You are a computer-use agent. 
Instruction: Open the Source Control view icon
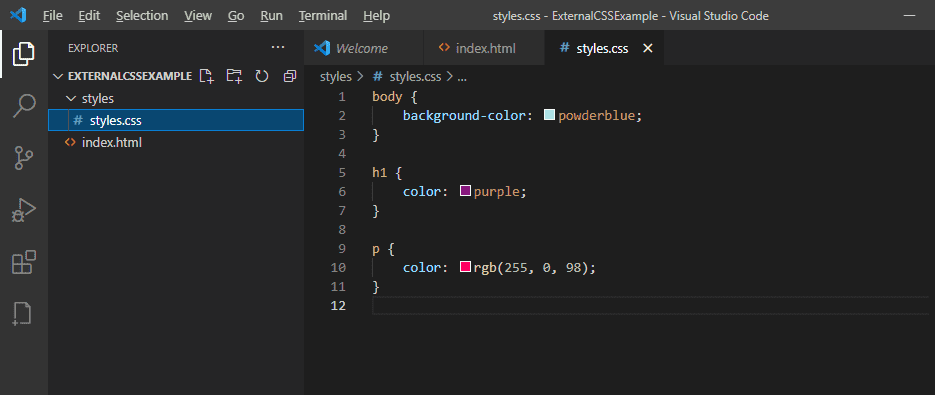(24, 158)
